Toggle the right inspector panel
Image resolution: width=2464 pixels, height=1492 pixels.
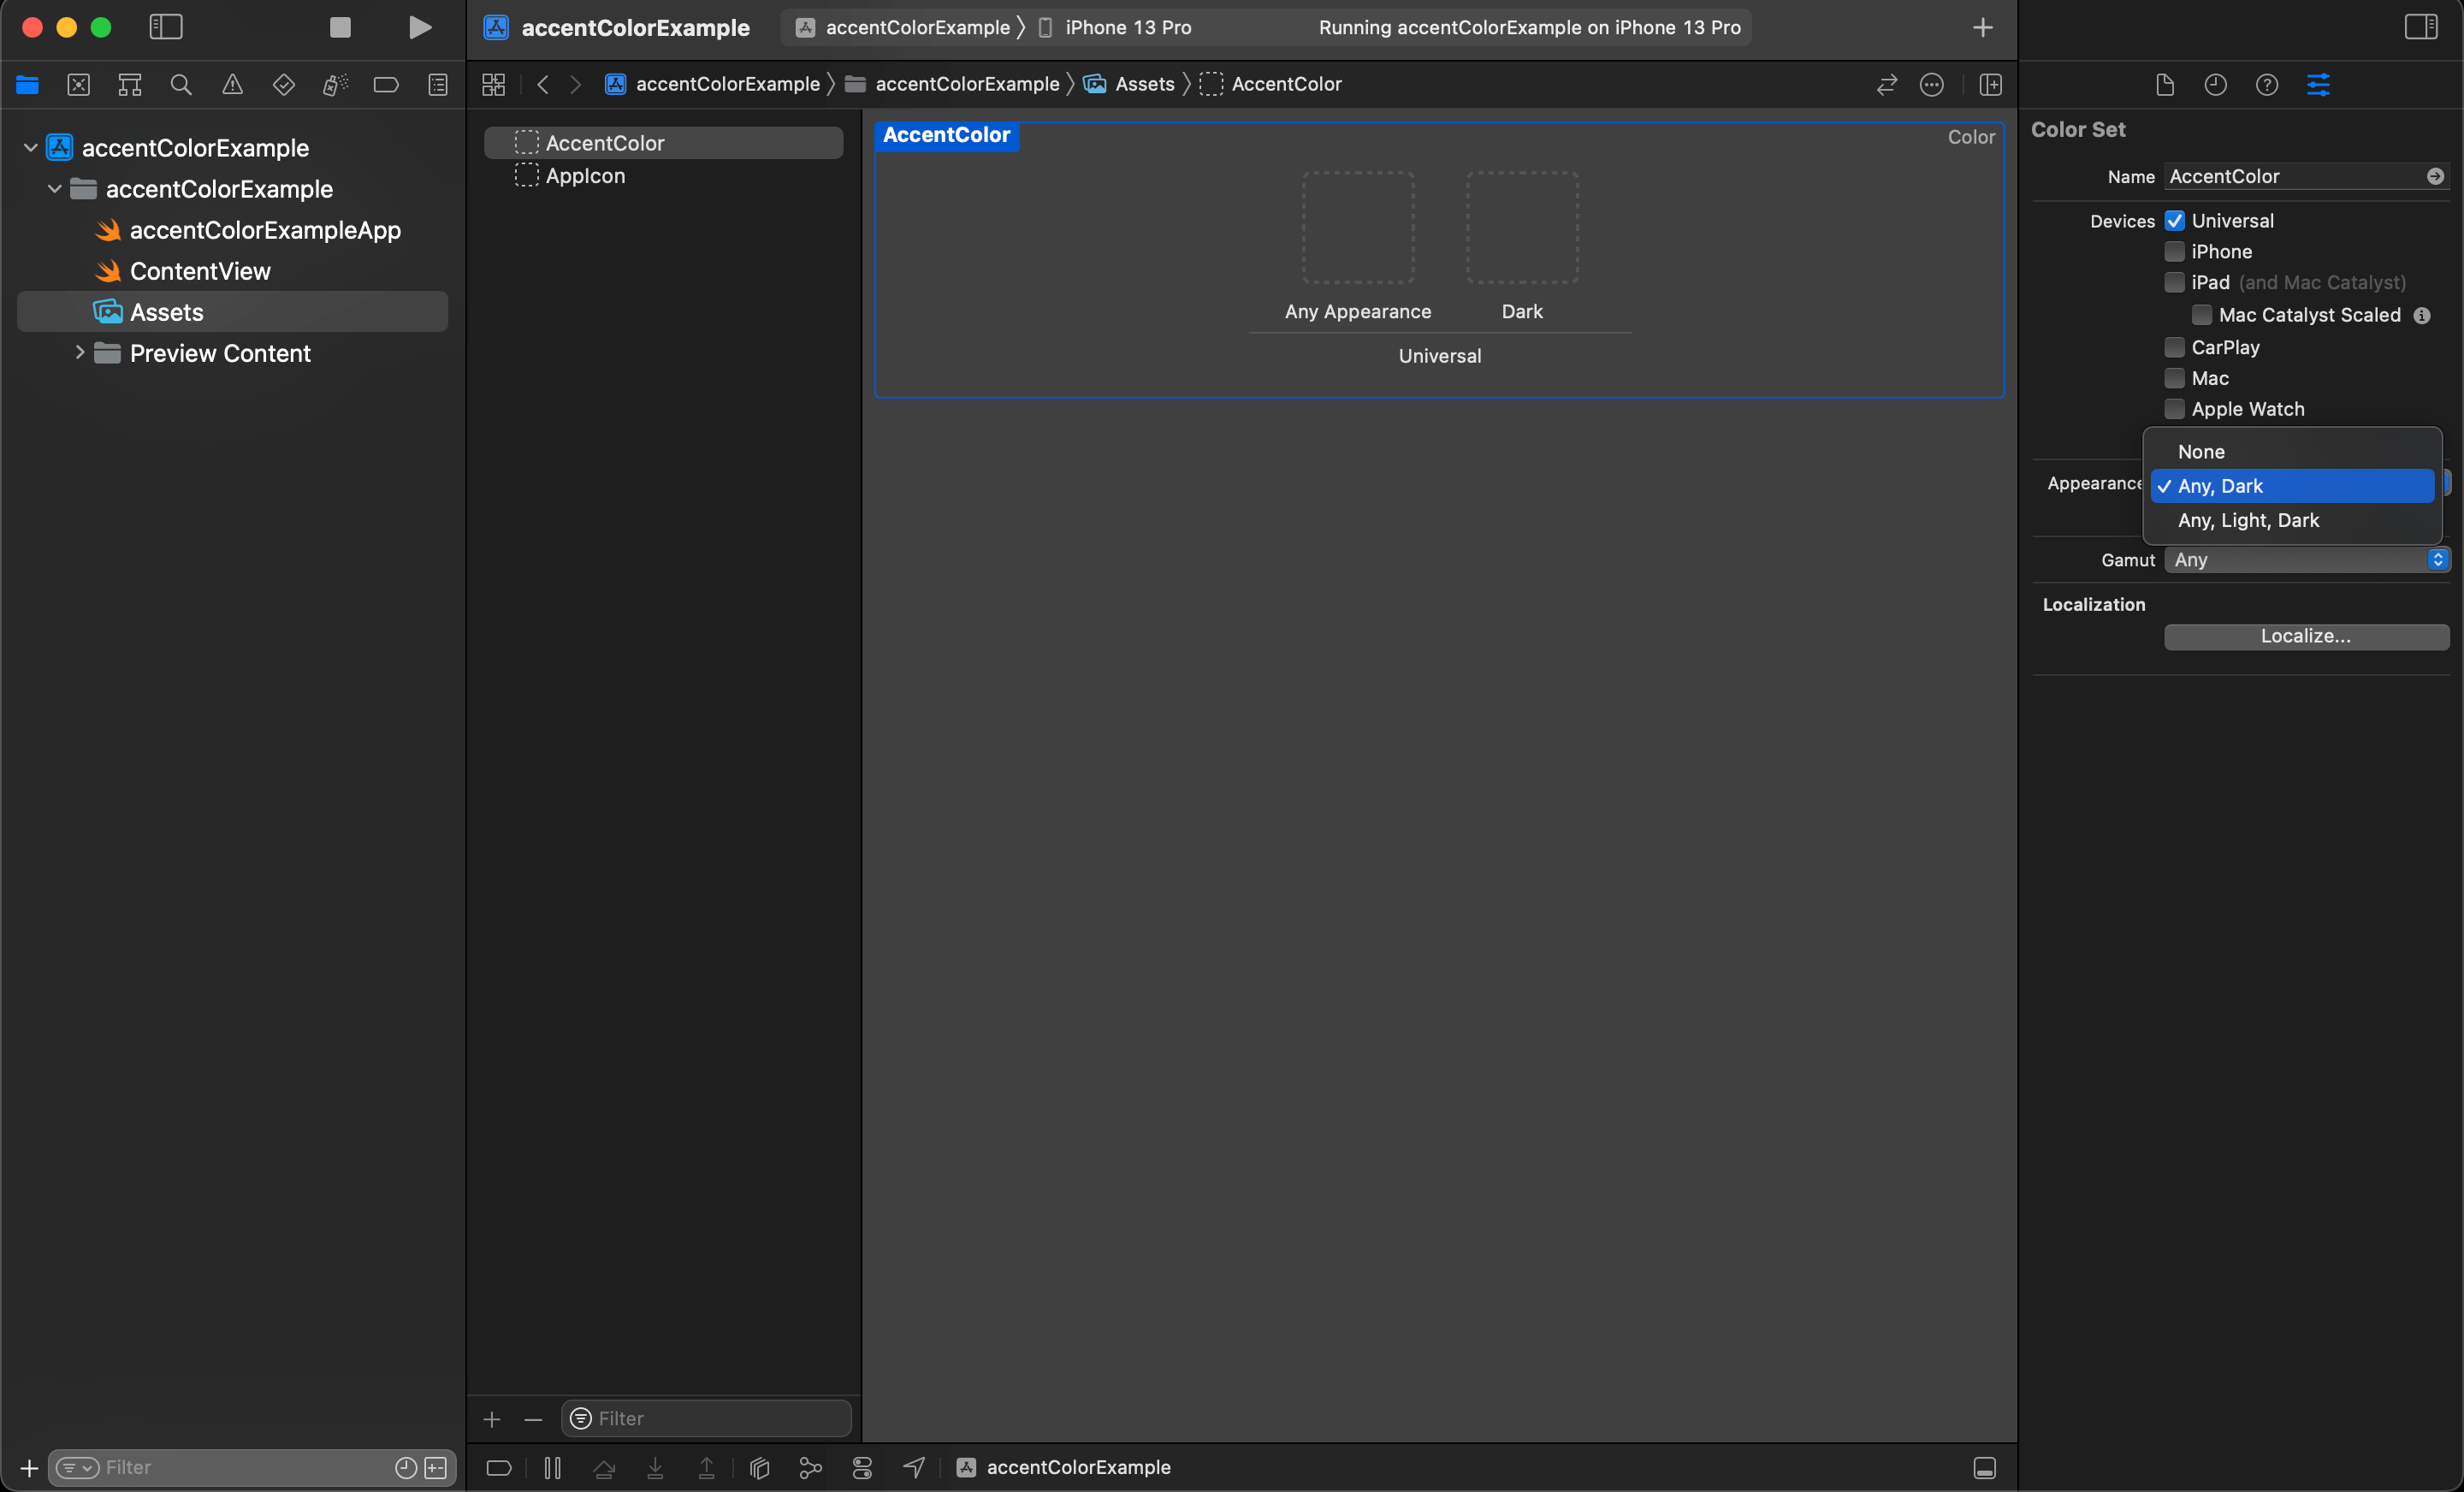[x=2420, y=27]
